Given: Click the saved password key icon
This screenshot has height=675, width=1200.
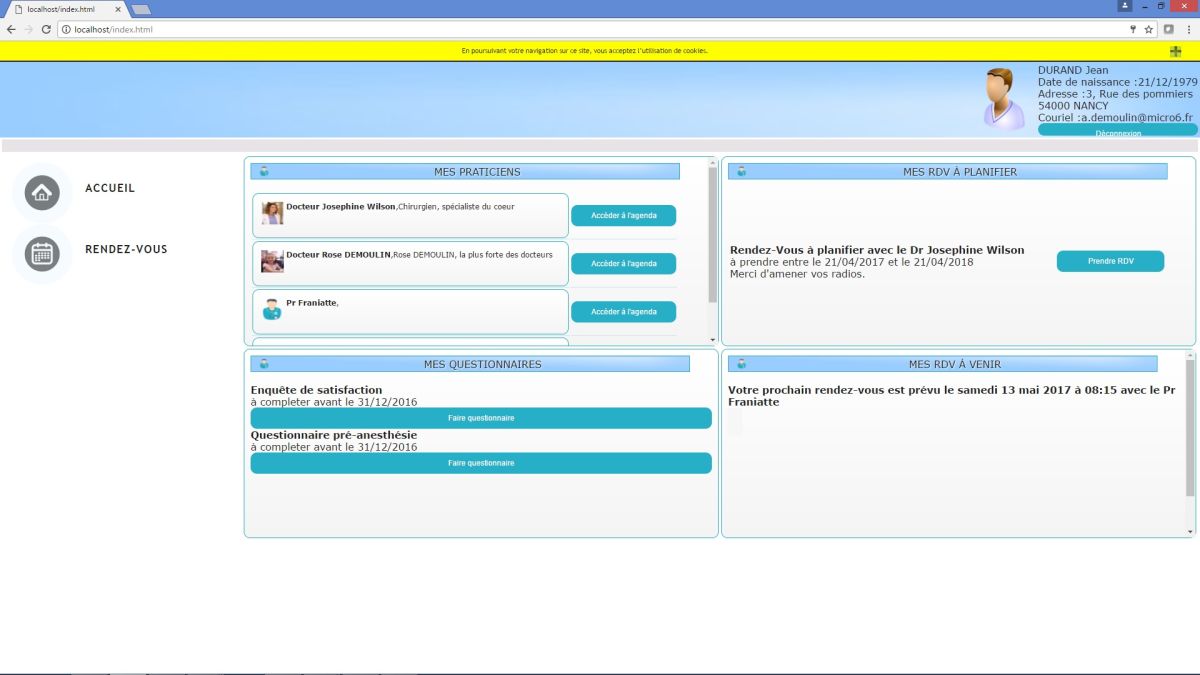Looking at the screenshot, I should tap(1132, 30).
